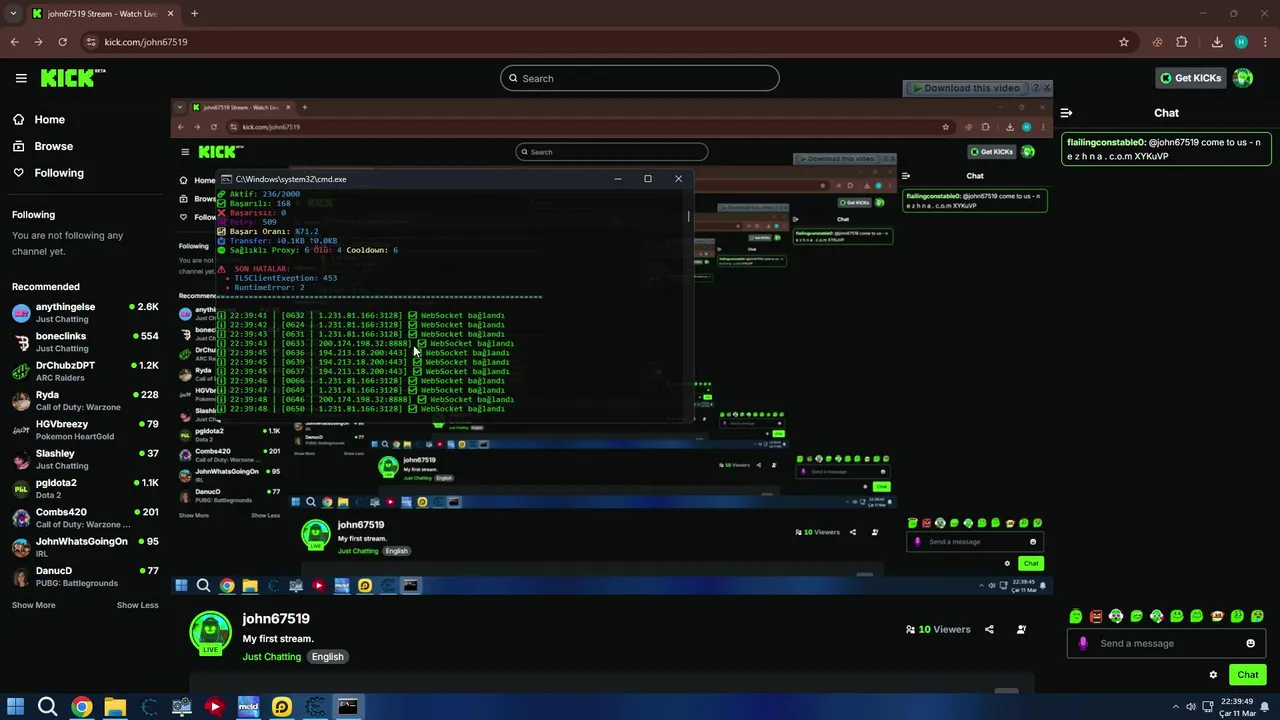
Task: Open Following in sidebar
Action: tap(48, 173)
